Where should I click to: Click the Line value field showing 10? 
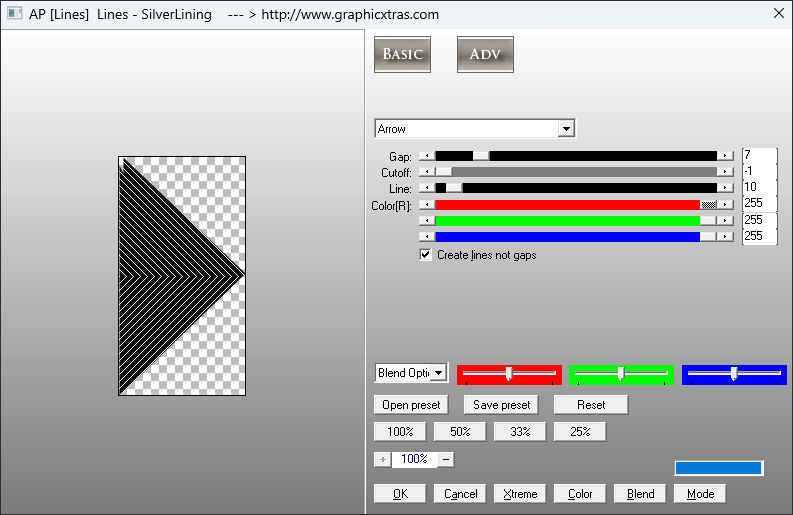point(759,187)
